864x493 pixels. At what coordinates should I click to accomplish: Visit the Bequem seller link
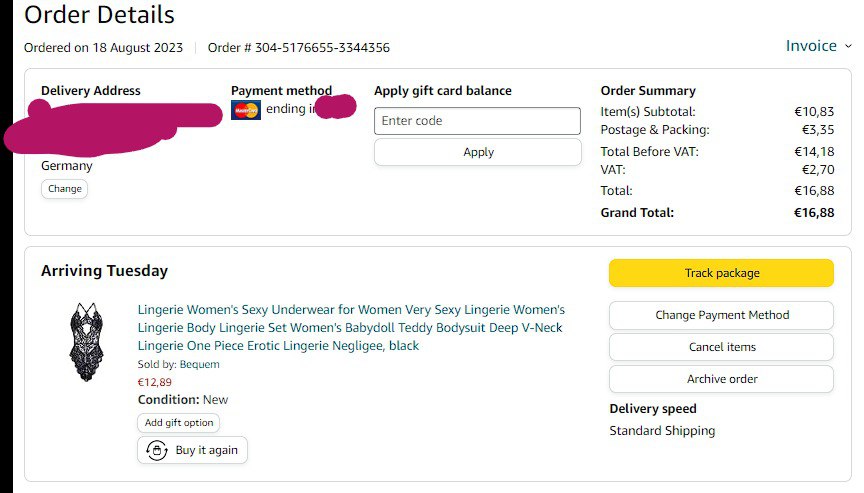pos(200,365)
